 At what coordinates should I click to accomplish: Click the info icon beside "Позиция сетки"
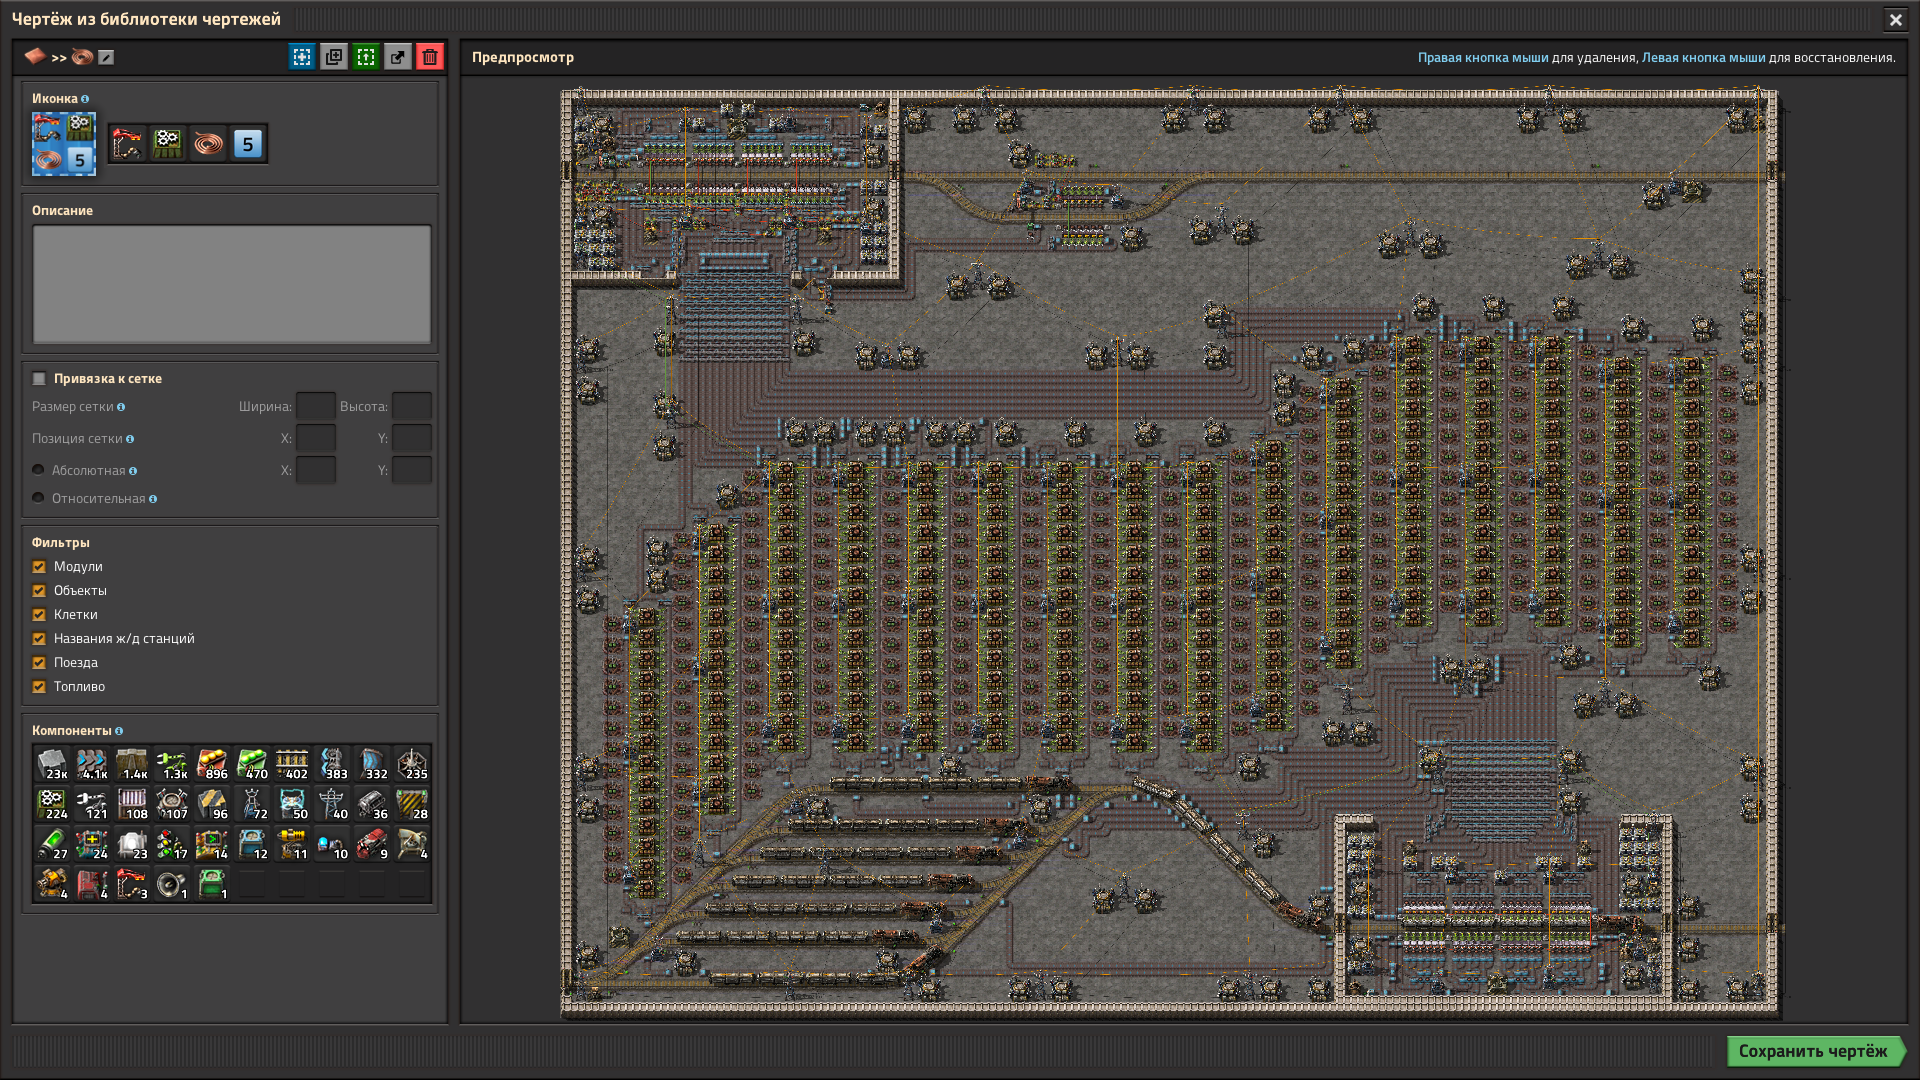[x=130, y=439]
